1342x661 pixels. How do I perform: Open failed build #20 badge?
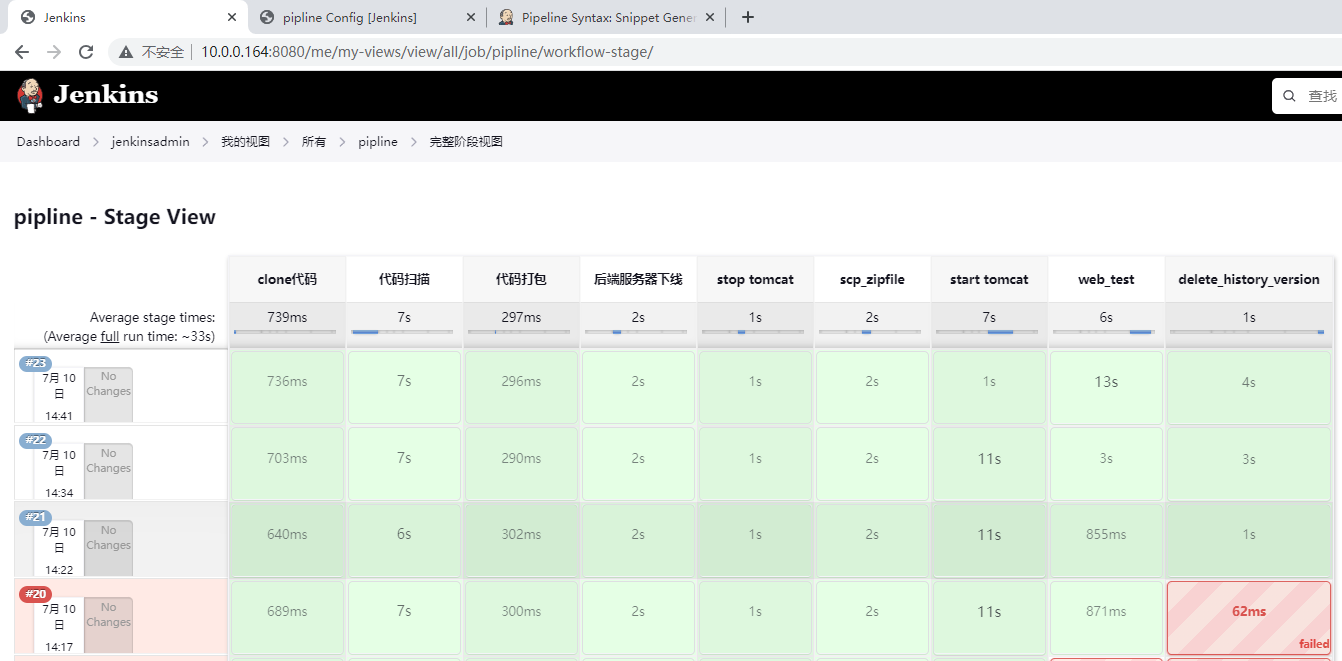click(36, 594)
